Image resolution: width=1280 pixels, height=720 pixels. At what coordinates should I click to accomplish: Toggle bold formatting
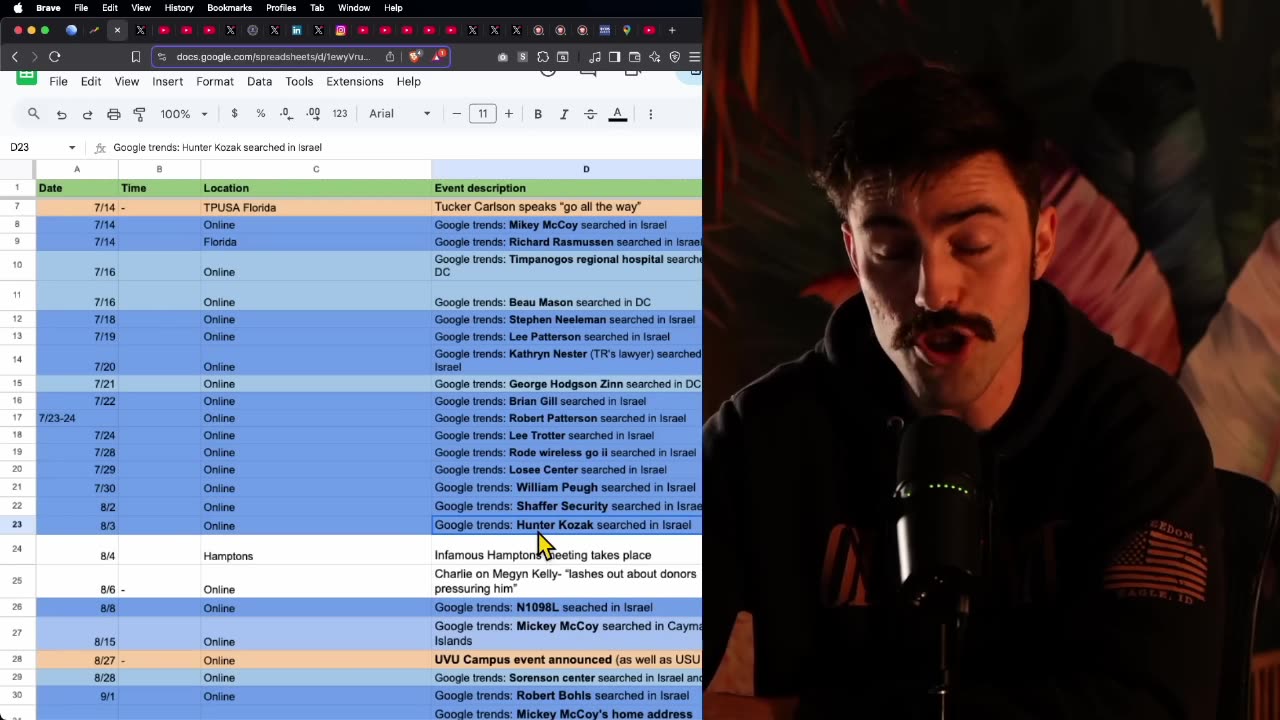coord(538,114)
